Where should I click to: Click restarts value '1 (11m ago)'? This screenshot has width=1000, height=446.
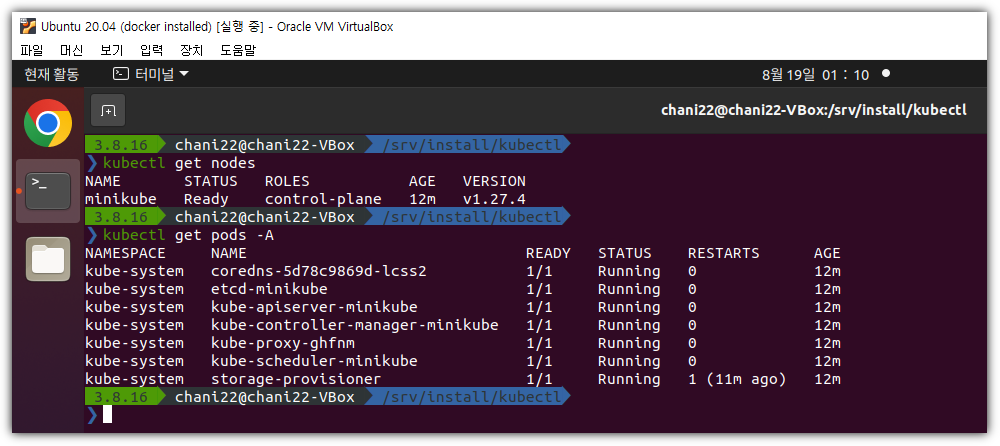(737, 379)
